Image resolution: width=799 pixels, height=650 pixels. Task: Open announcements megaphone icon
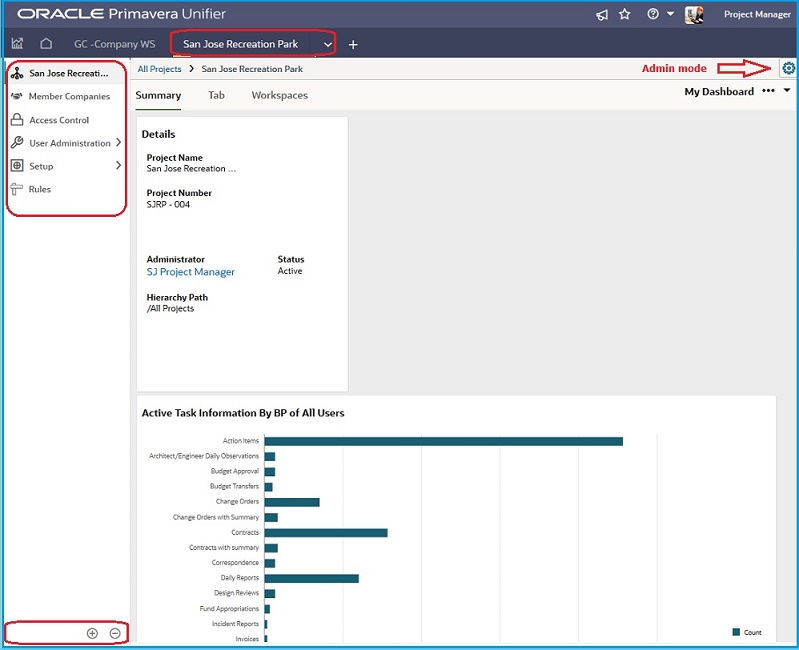click(602, 15)
